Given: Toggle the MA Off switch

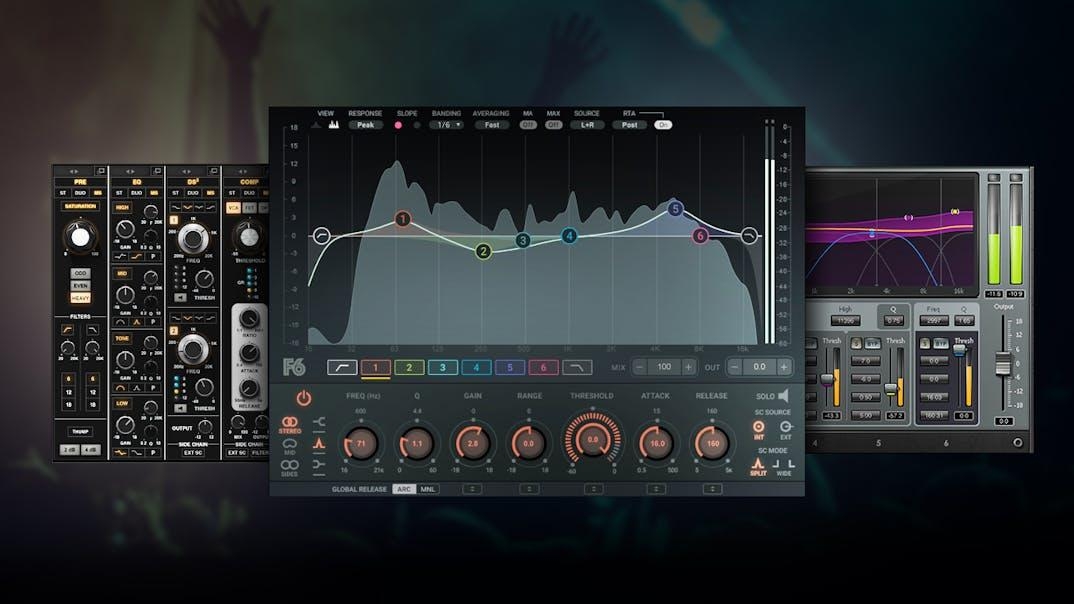Looking at the screenshot, I should pyautogui.click(x=528, y=125).
